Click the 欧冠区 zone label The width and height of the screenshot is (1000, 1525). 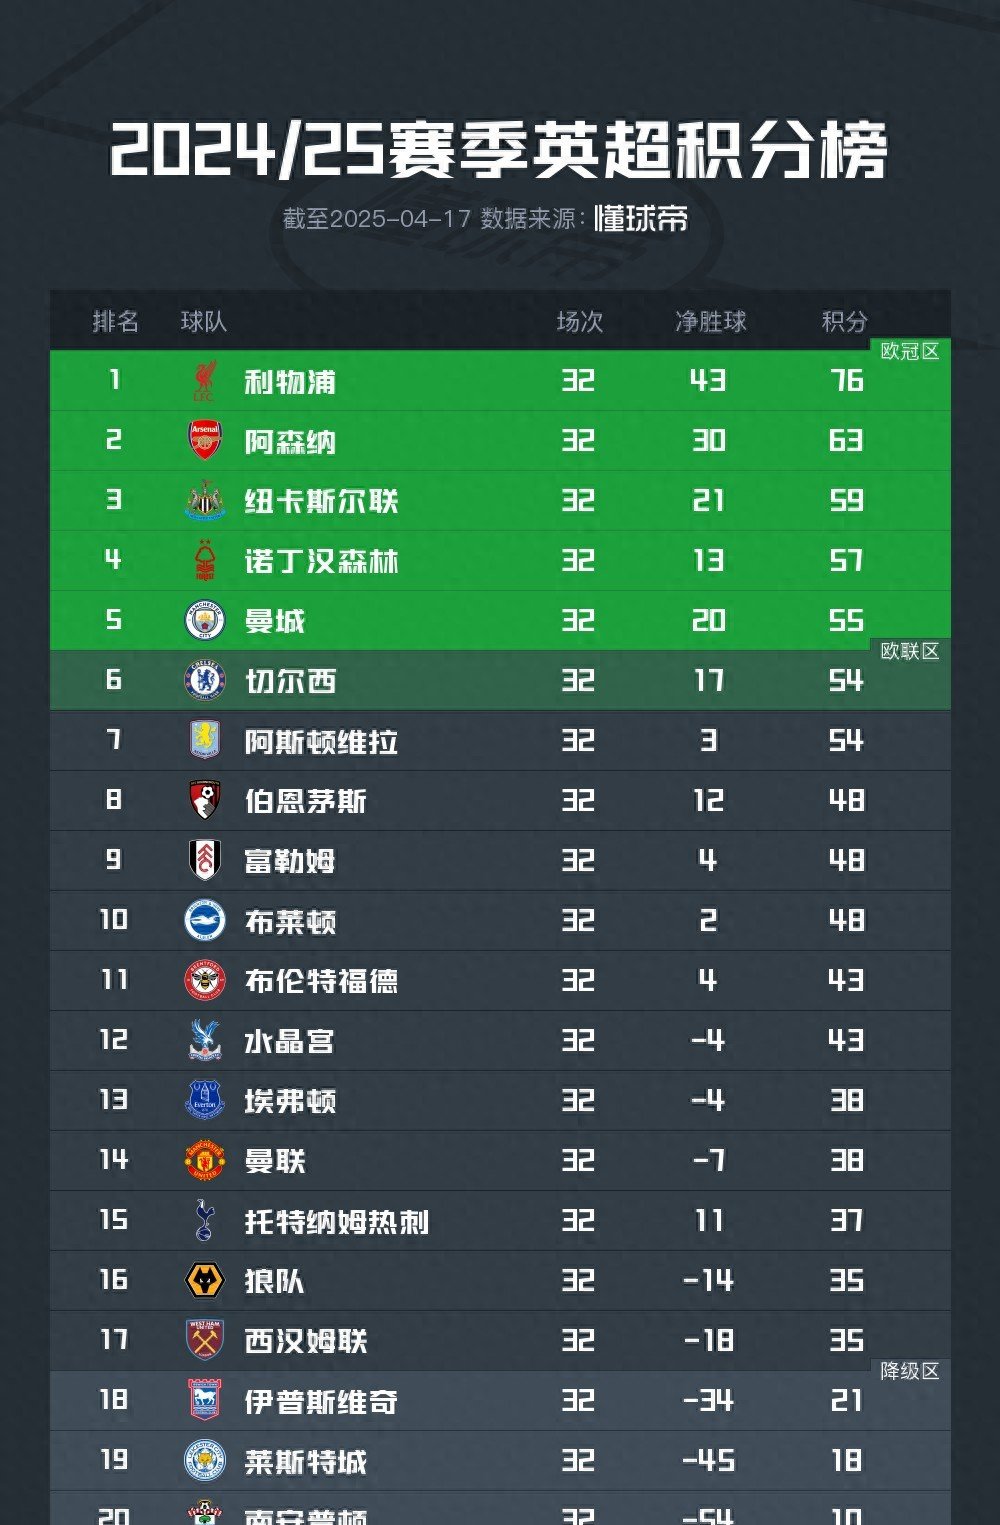909,351
